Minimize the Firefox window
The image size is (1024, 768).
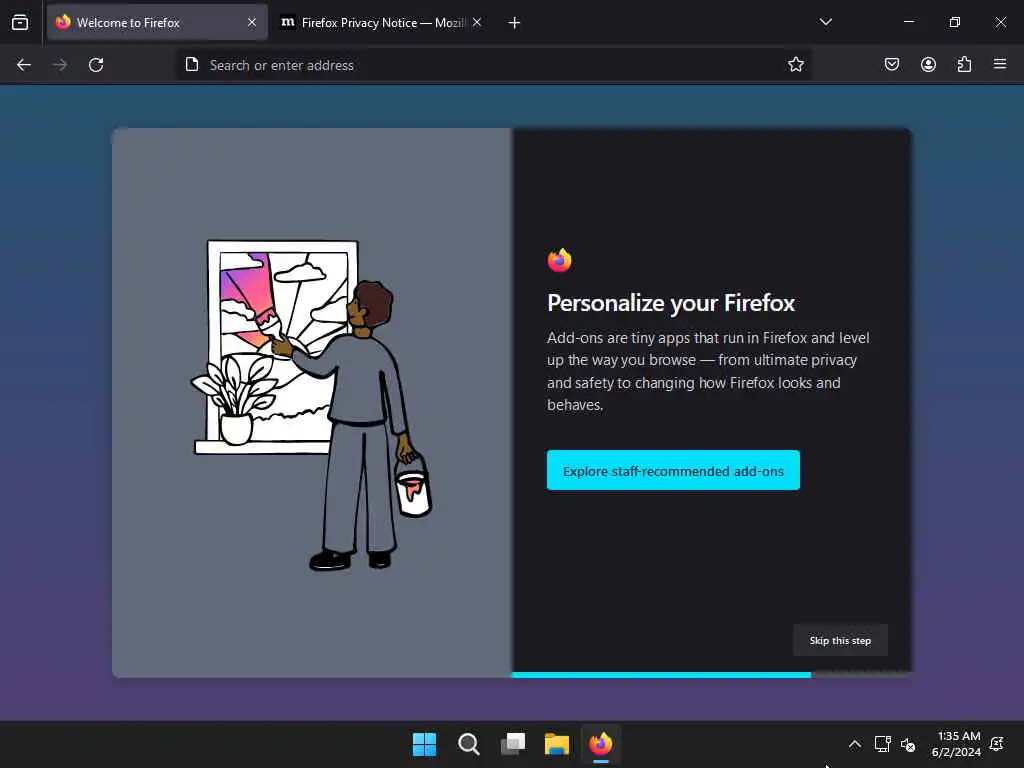908,22
